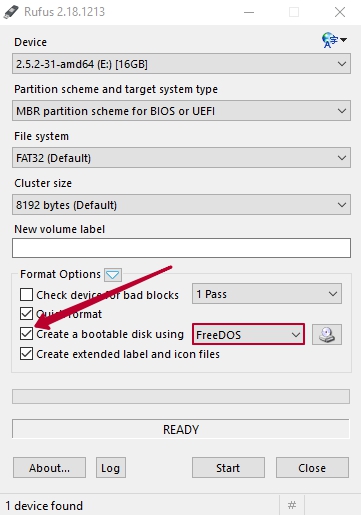Click the select ISO image disc icon

click(x=327, y=334)
